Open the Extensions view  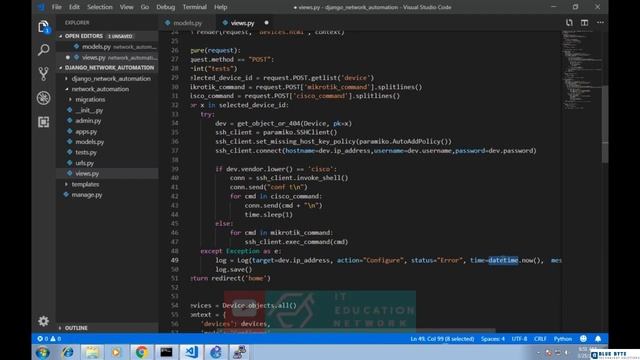(x=43, y=122)
